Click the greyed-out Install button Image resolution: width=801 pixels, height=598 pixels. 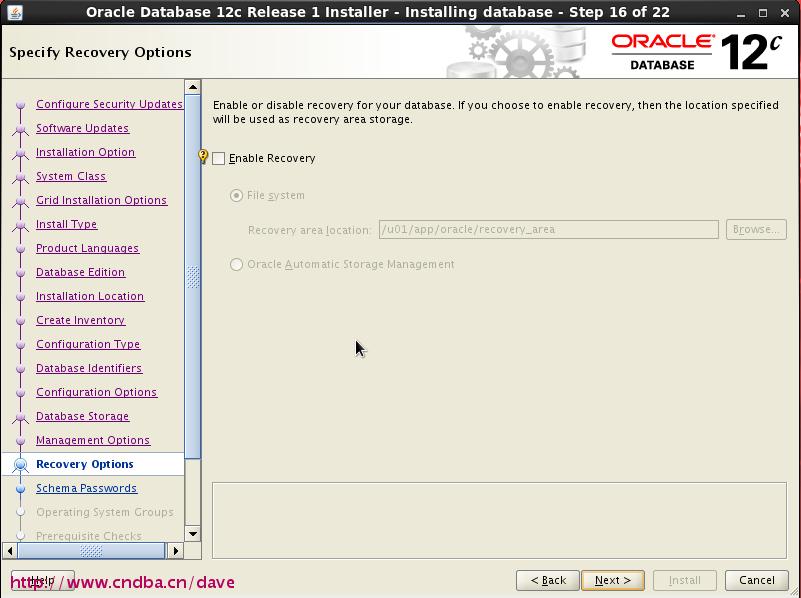tap(685, 580)
